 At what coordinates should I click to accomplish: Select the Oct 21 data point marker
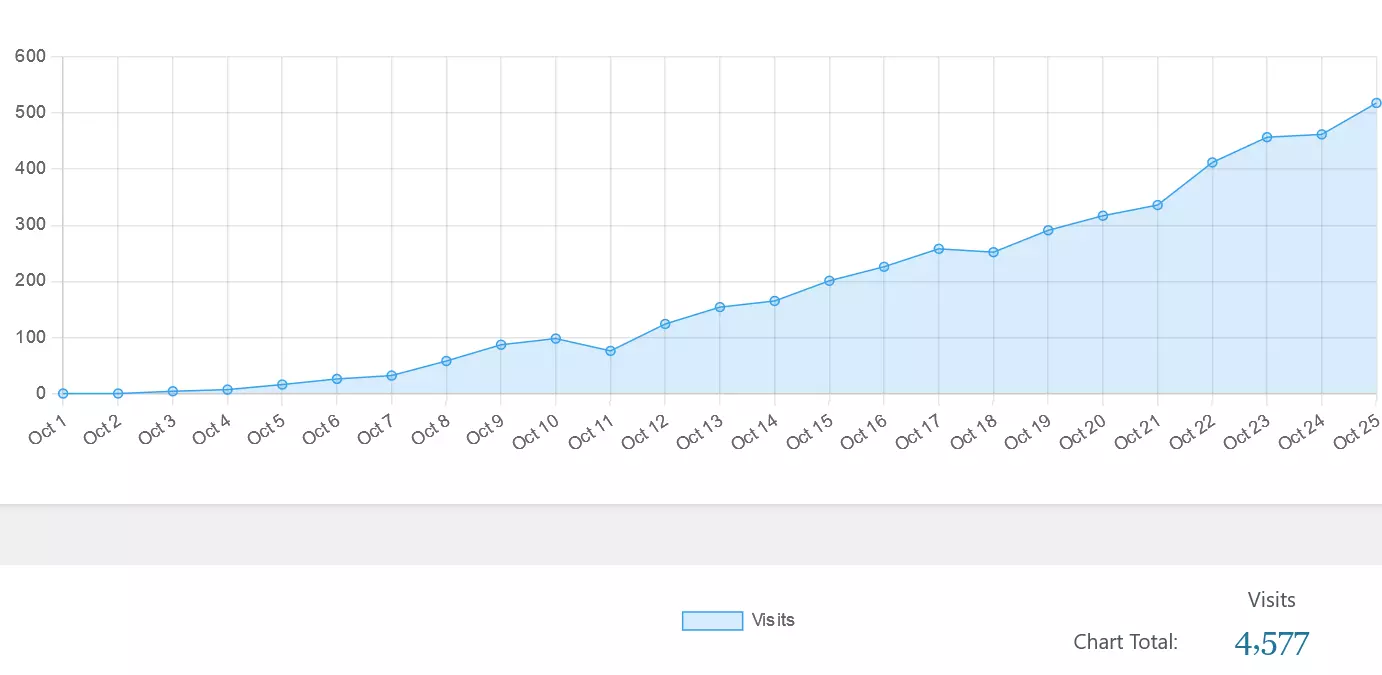[x=1157, y=205]
